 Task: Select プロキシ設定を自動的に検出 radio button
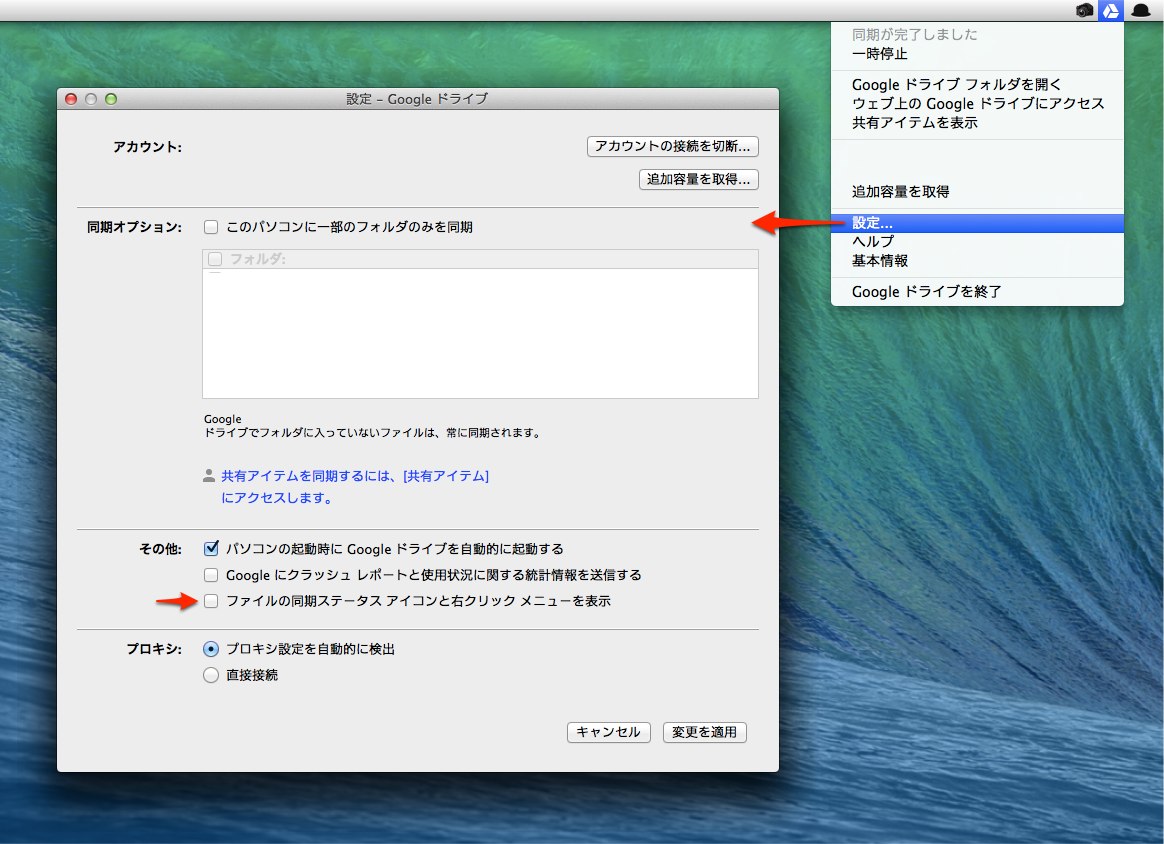coord(211,649)
